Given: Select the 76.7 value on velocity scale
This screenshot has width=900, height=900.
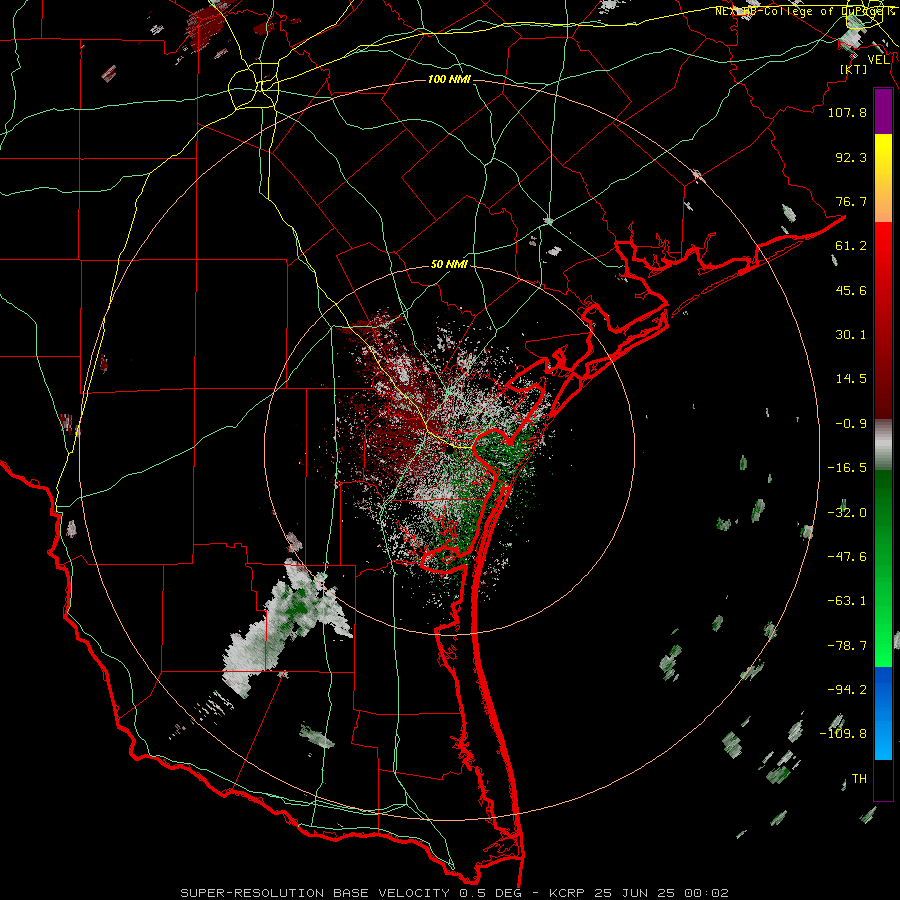Looking at the screenshot, I should [851, 201].
